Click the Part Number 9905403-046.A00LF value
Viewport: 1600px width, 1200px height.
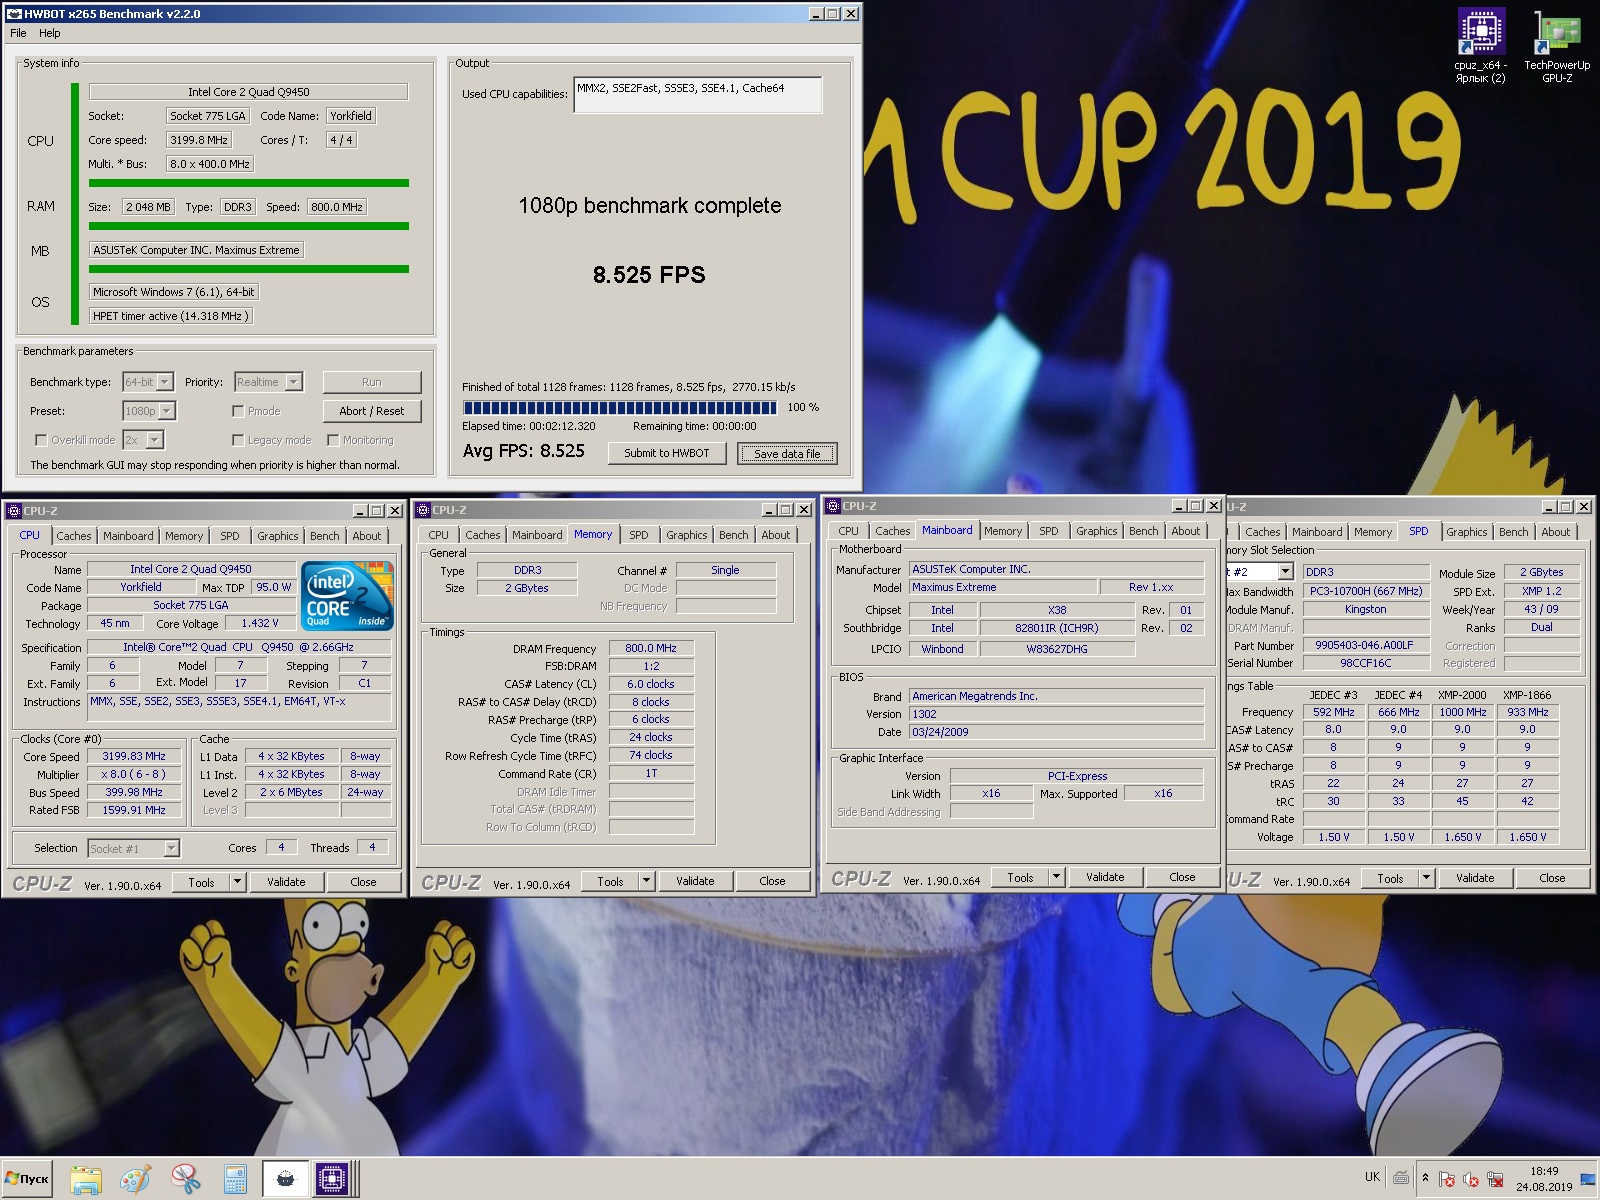coord(1366,645)
